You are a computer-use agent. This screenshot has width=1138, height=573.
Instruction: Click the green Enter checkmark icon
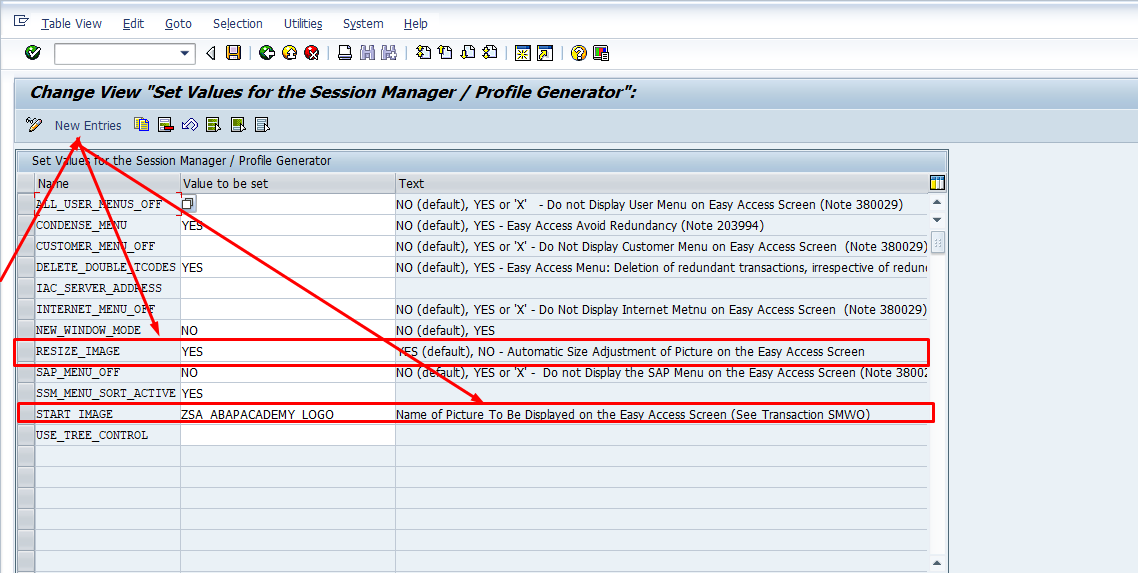pos(33,53)
